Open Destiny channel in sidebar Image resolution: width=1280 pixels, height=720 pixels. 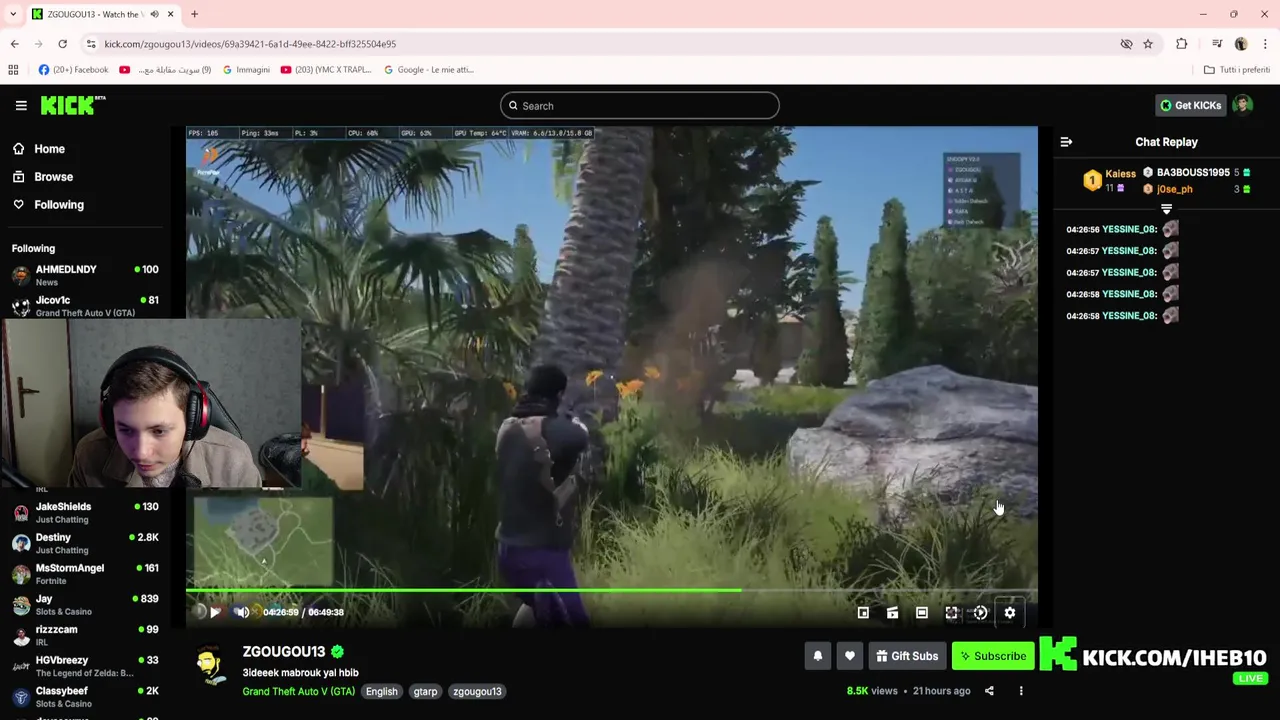(x=85, y=543)
